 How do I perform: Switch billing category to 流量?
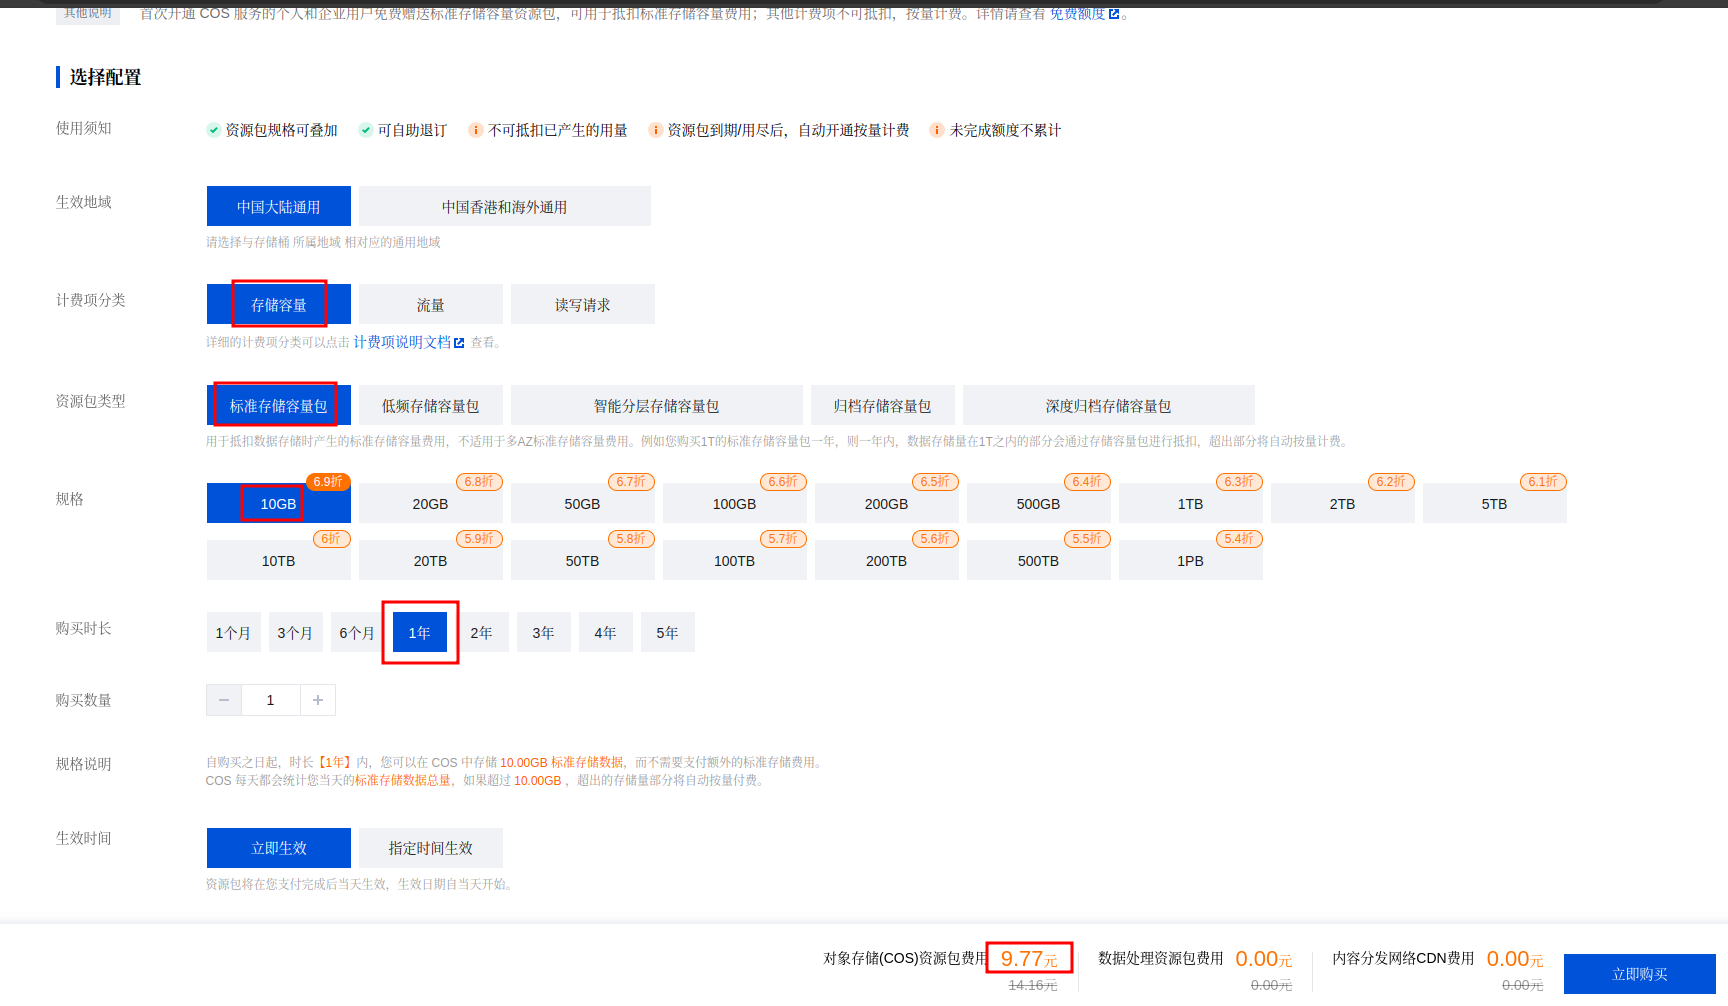pos(430,305)
